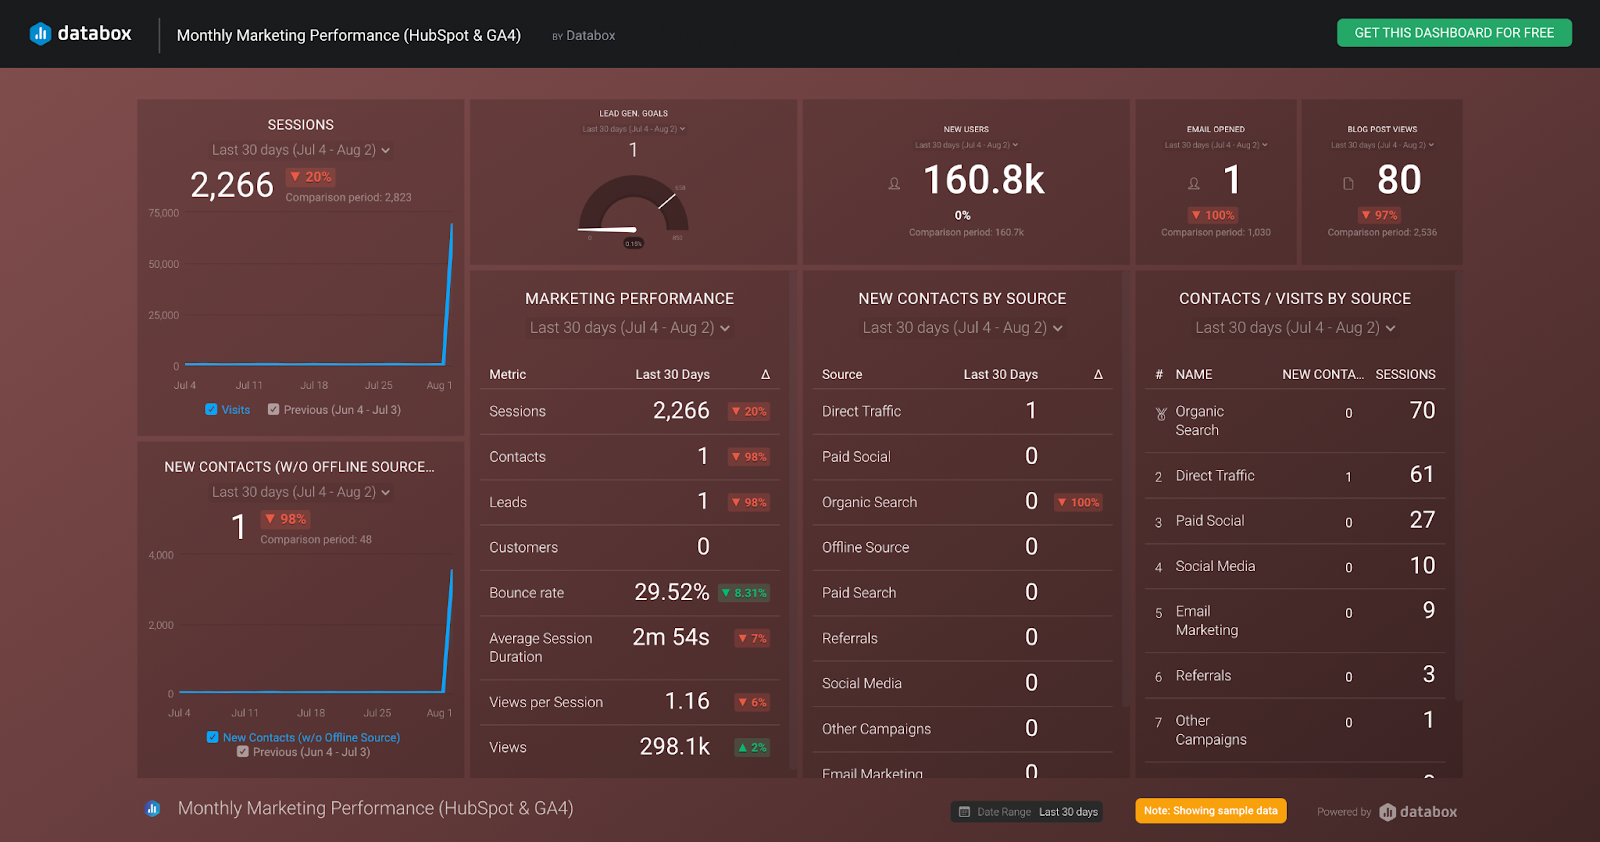Click the Paid Social source row
Viewport: 1600px width, 842px height.
[x=962, y=456]
